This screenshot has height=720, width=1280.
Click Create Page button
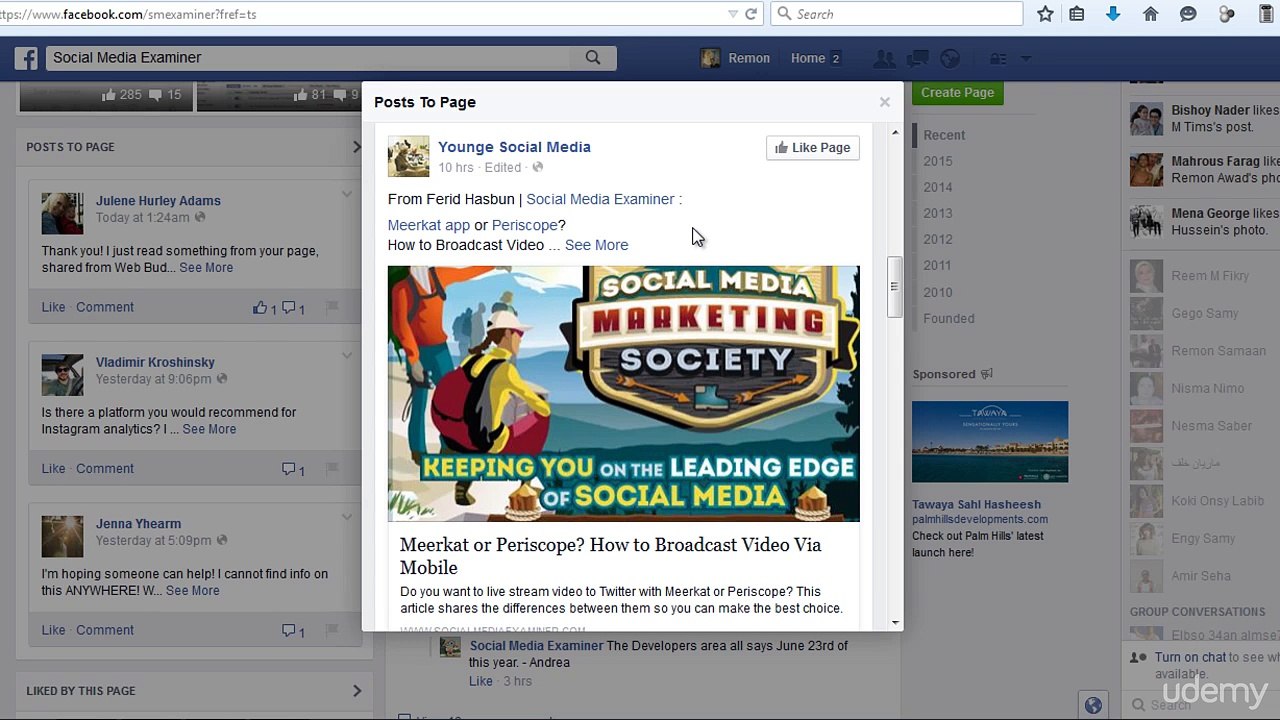(x=957, y=92)
